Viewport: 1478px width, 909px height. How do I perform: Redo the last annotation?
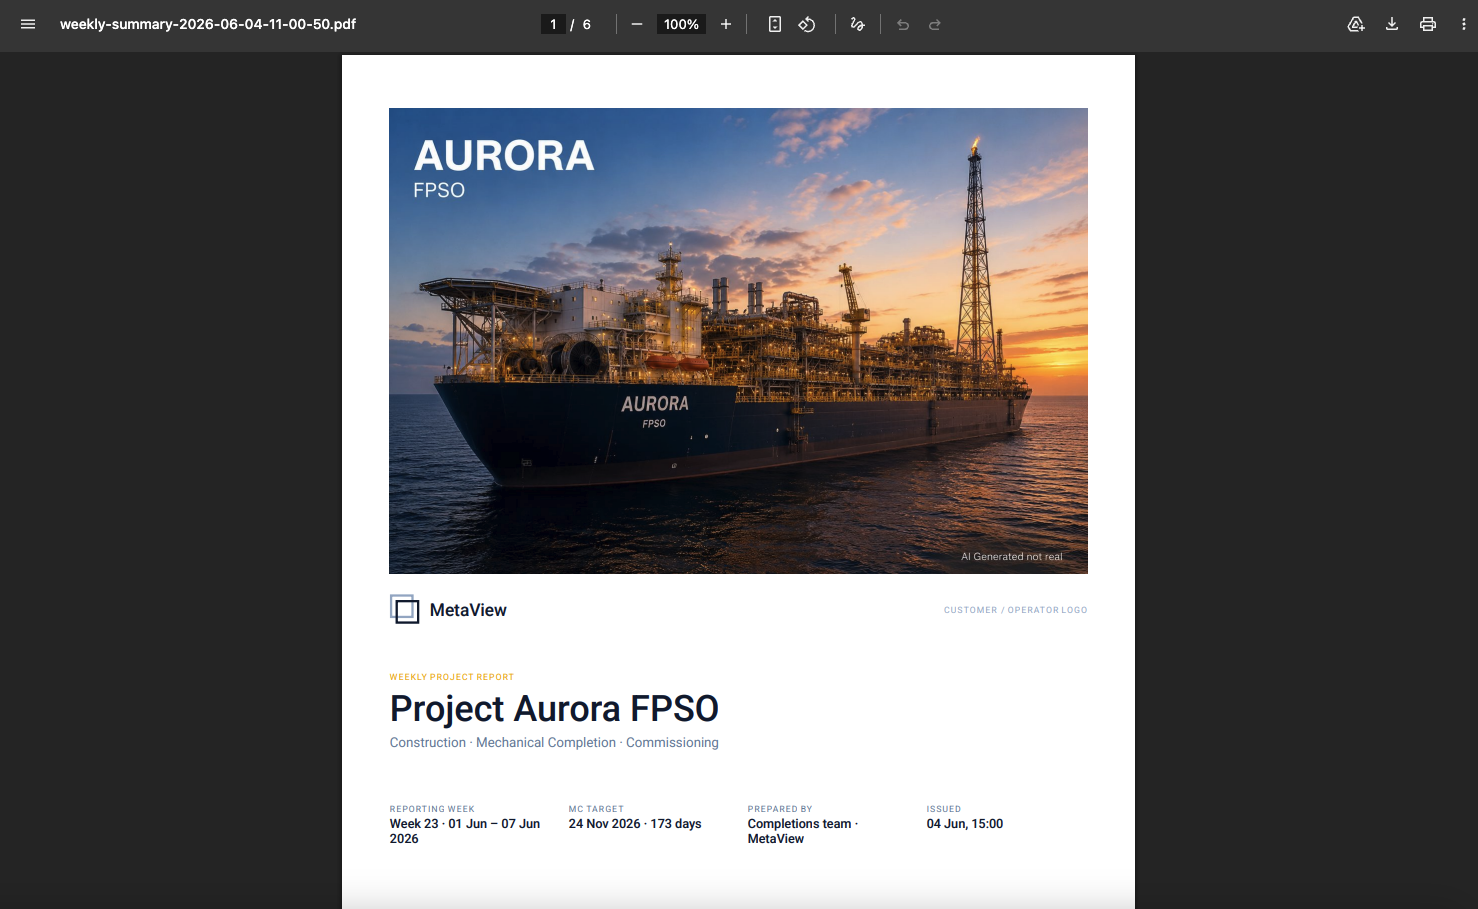935,24
